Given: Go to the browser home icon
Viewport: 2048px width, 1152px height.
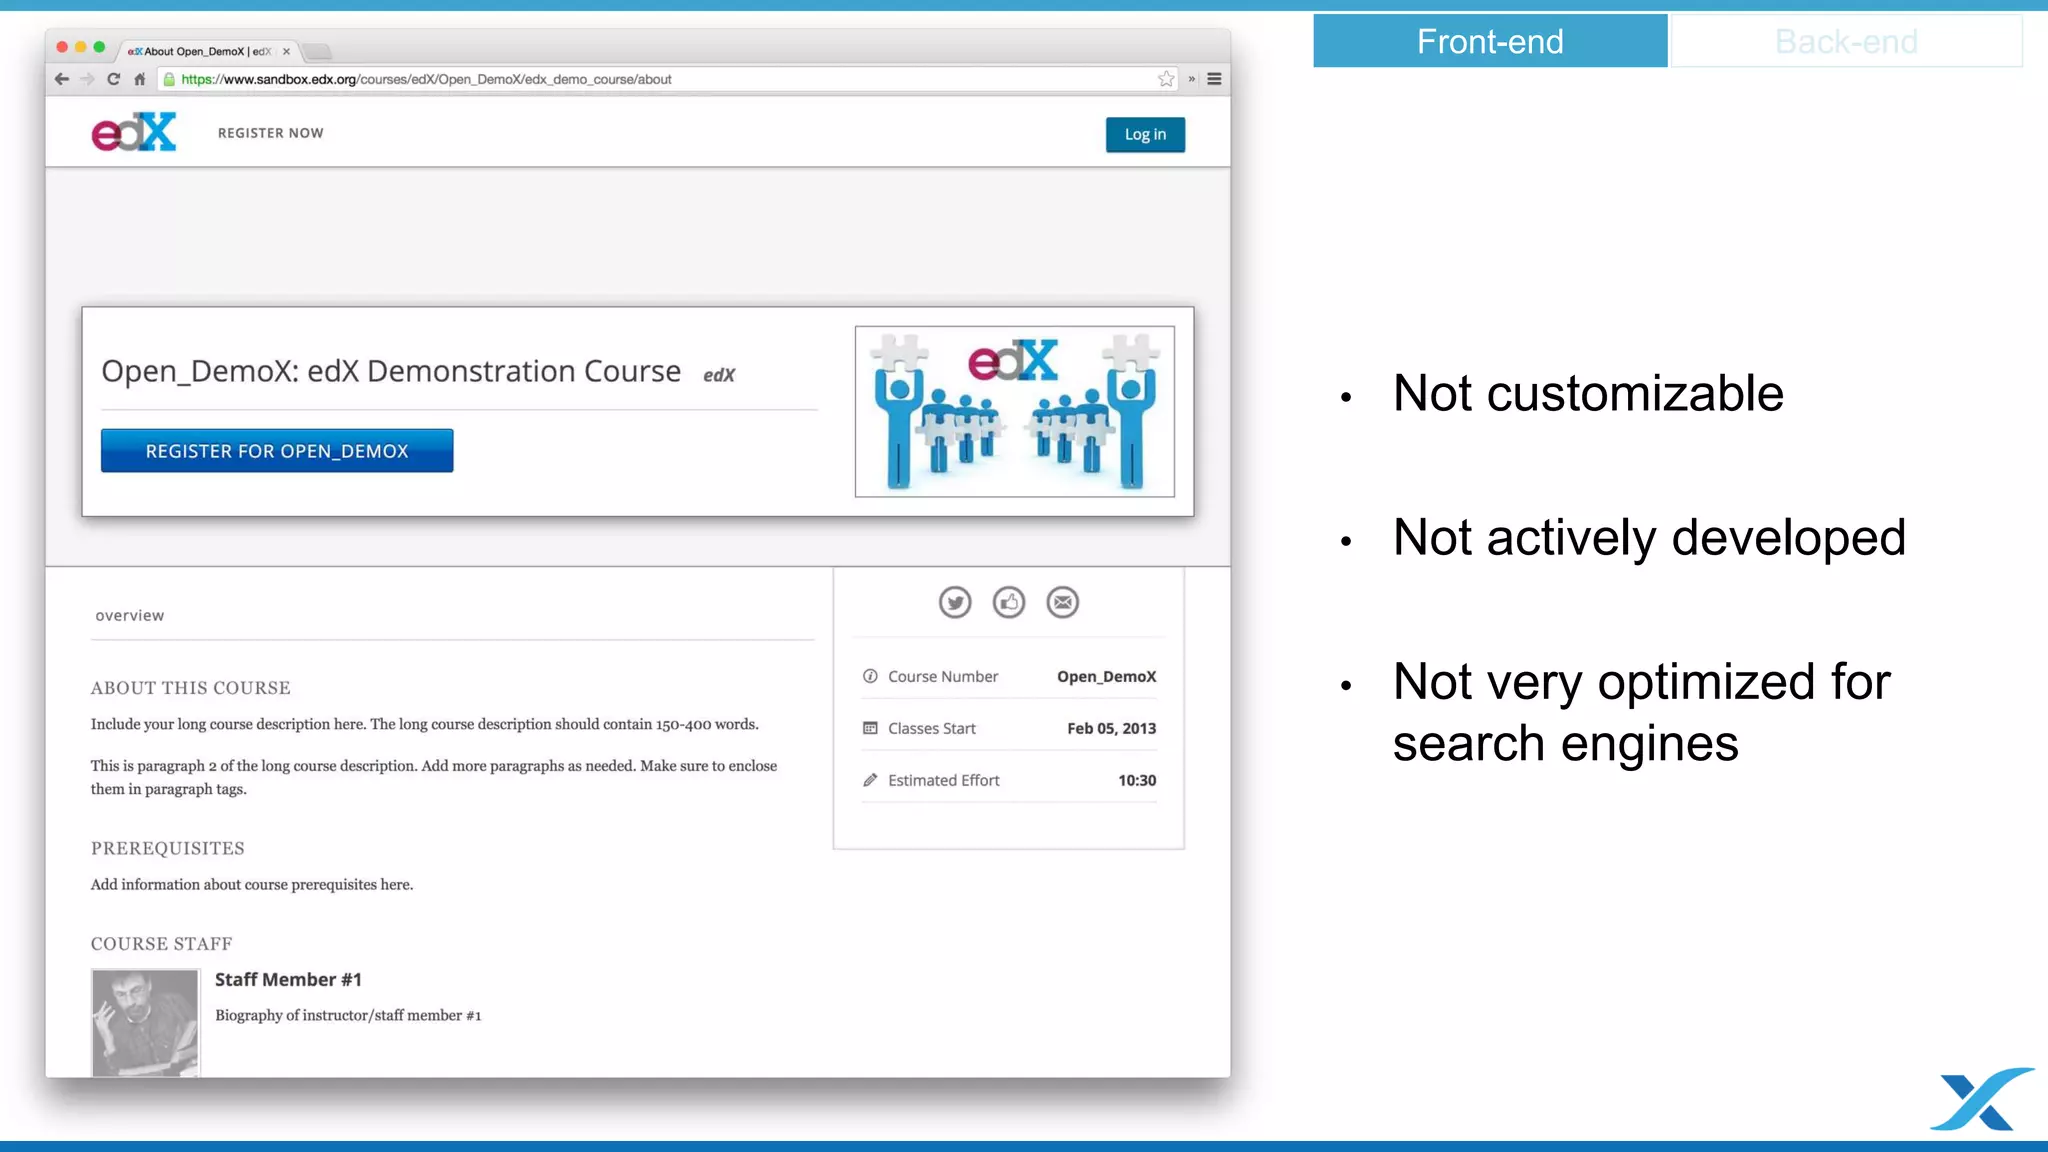Looking at the screenshot, I should (140, 79).
